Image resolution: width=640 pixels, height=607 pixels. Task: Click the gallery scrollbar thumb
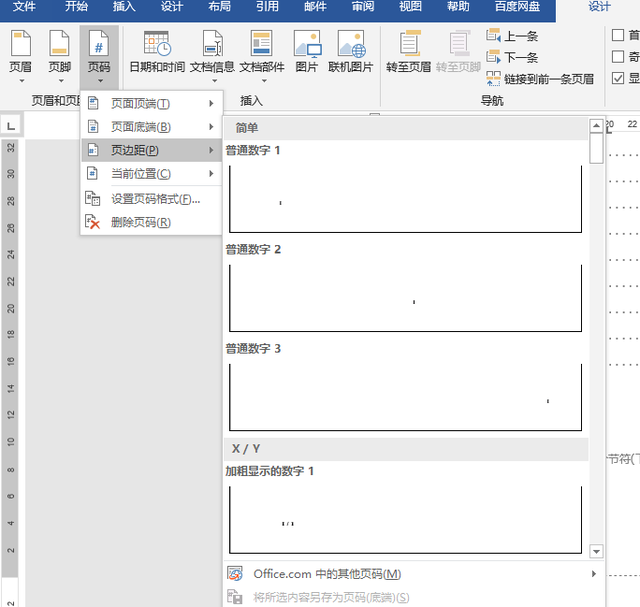point(596,148)
